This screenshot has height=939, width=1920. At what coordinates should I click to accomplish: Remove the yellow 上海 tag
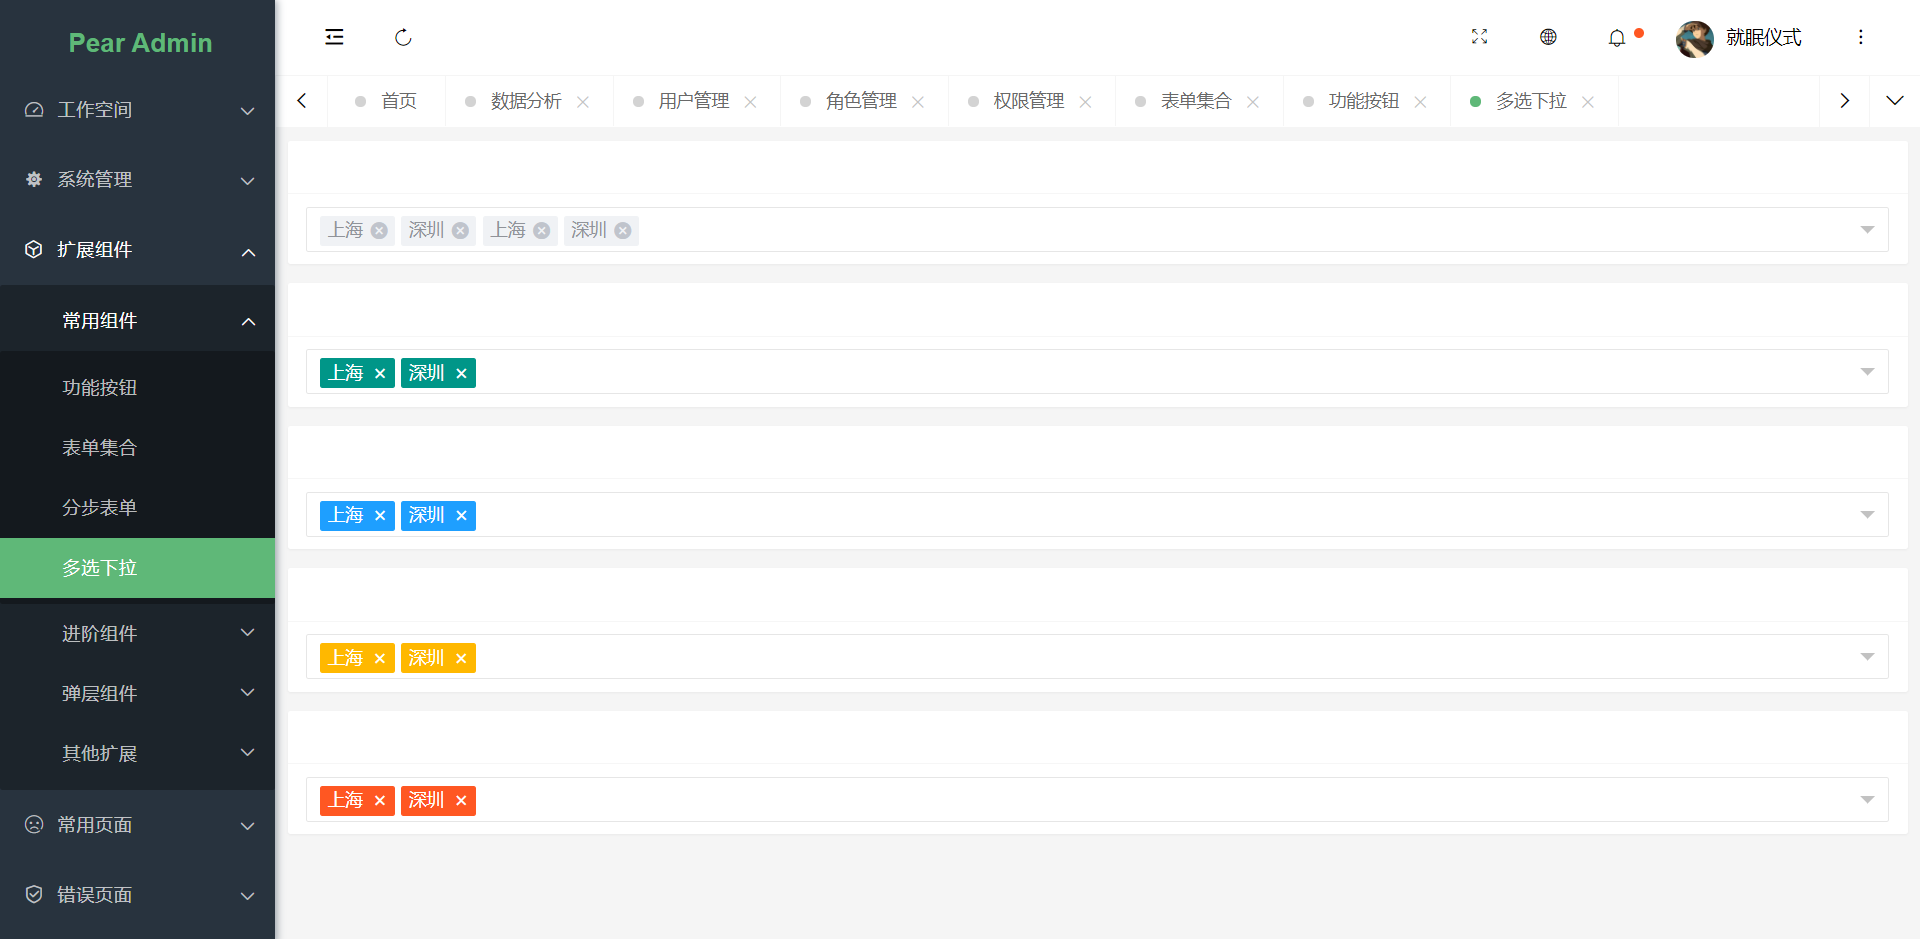(x=380, y=658)
